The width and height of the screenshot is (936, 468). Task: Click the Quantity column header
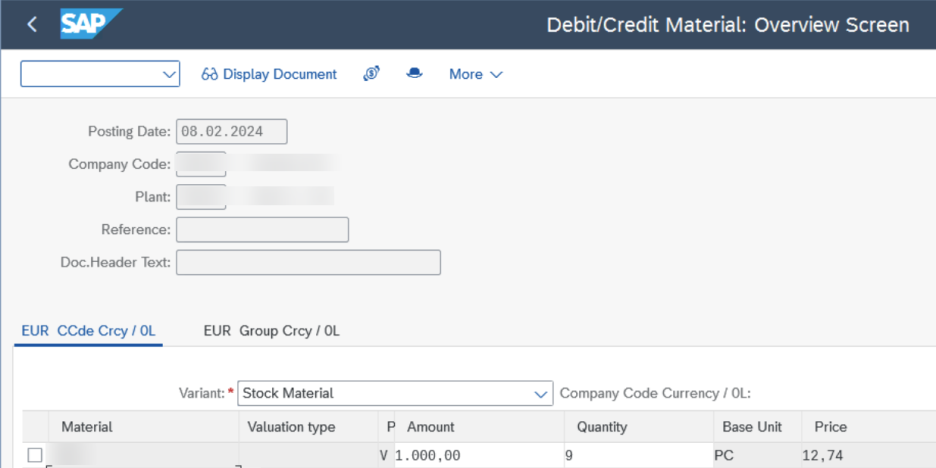click(x=639, y=427)
